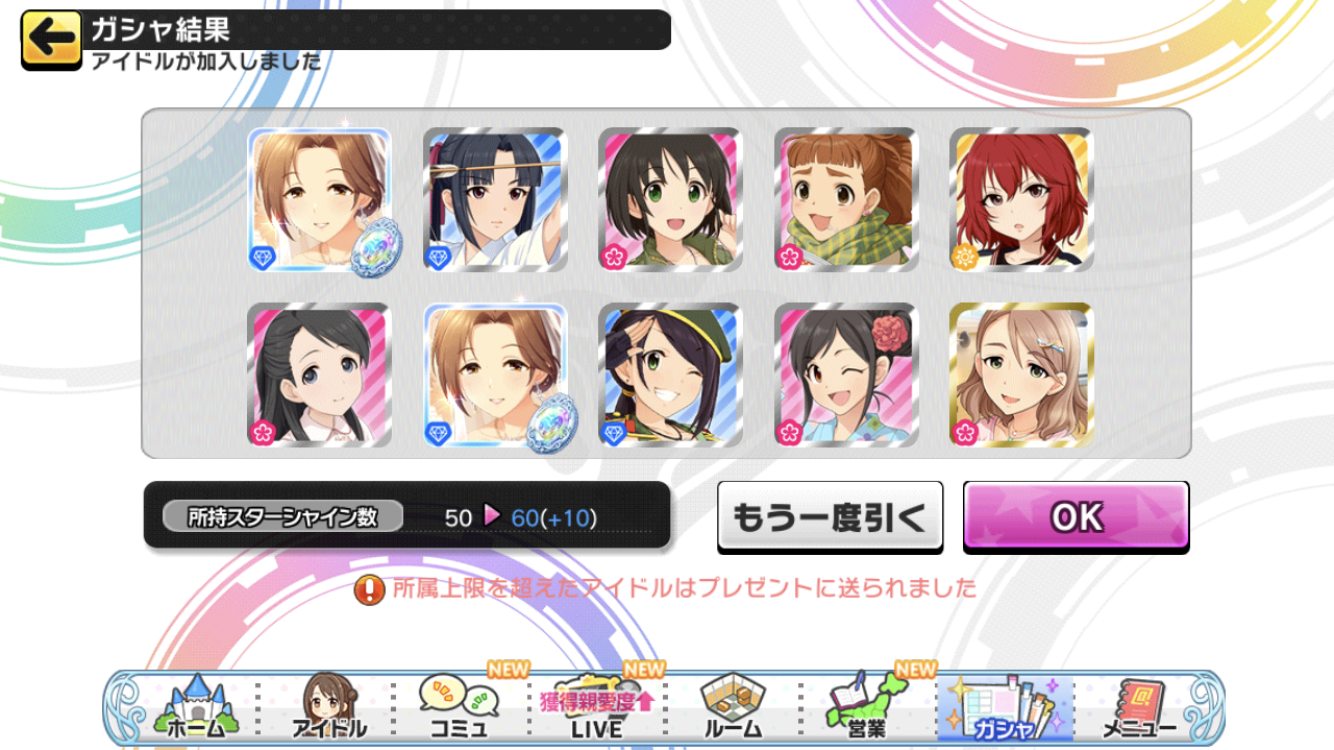The height and width of the screenshot is (750, 1334).
Task: Open the LIVE icon in bottom bar
Action: click(x=596, y=707)
